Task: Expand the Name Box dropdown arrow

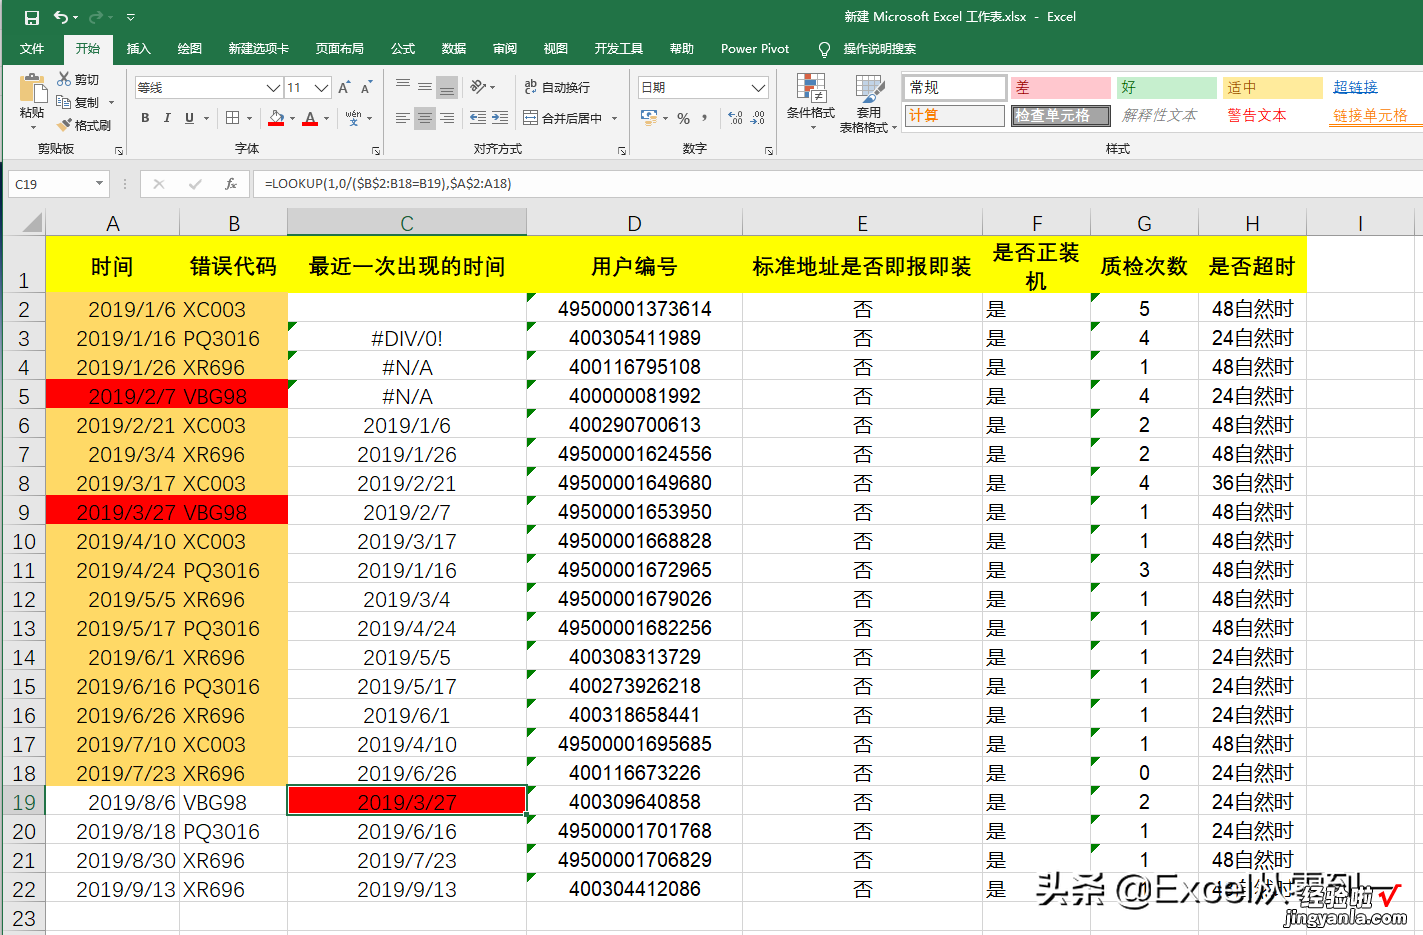Action: click(x=99, y=184)
